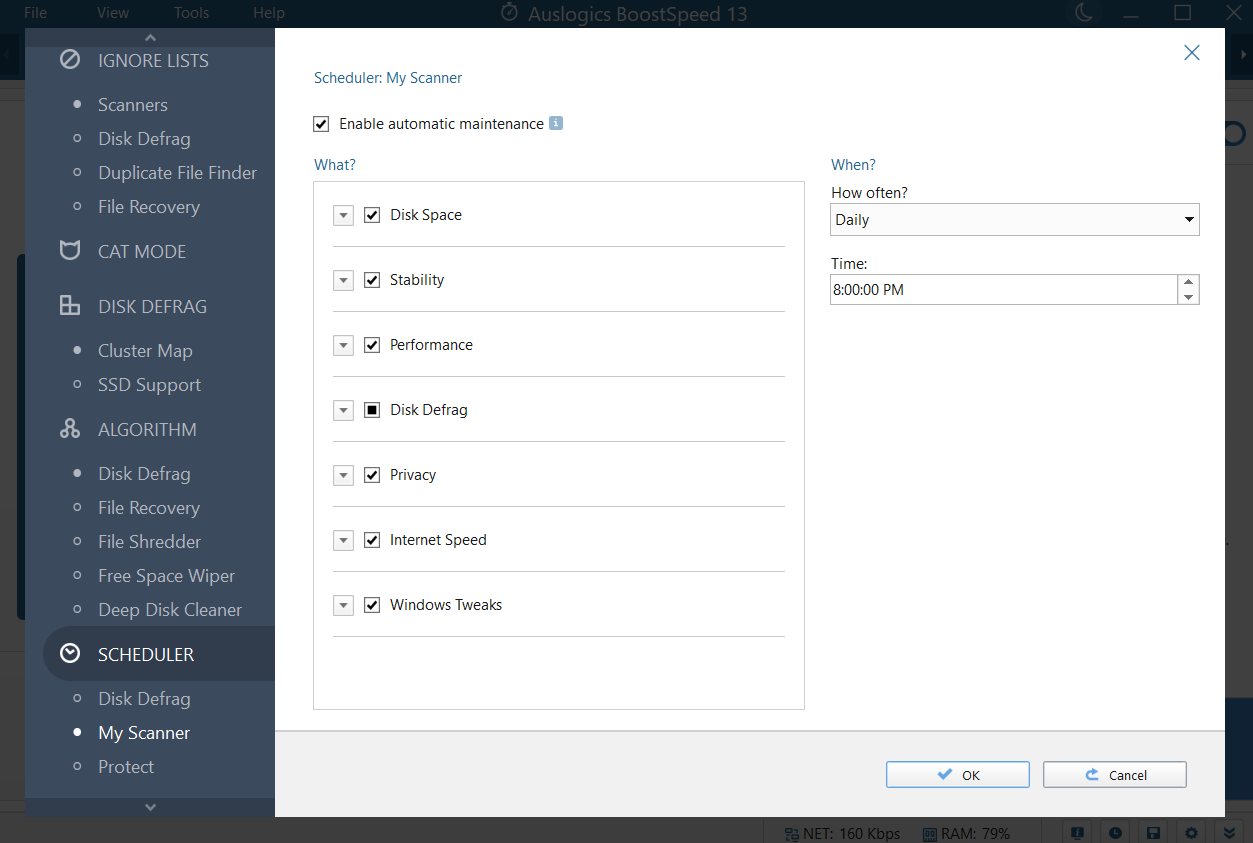Screen dimensions: 1253x843
Task: Select Disk Defrag under Scheduler
Action: point(144,699)
